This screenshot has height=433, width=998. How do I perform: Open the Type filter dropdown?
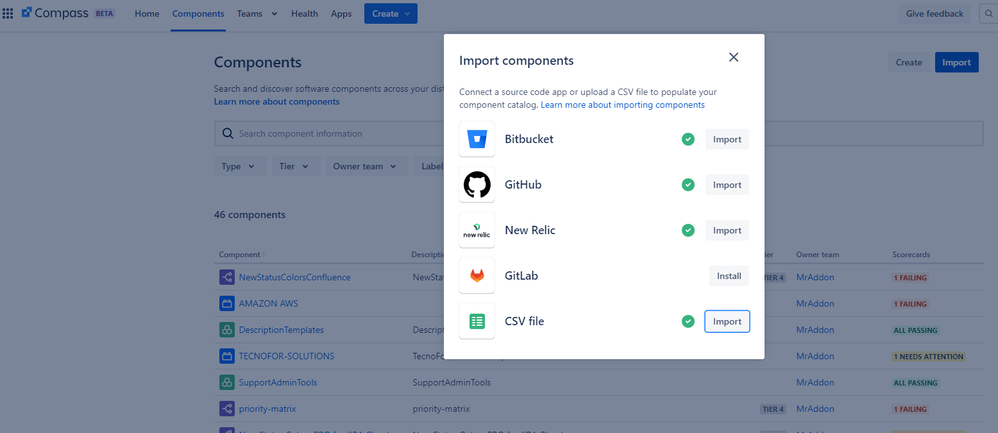click(x=238, y=166)
